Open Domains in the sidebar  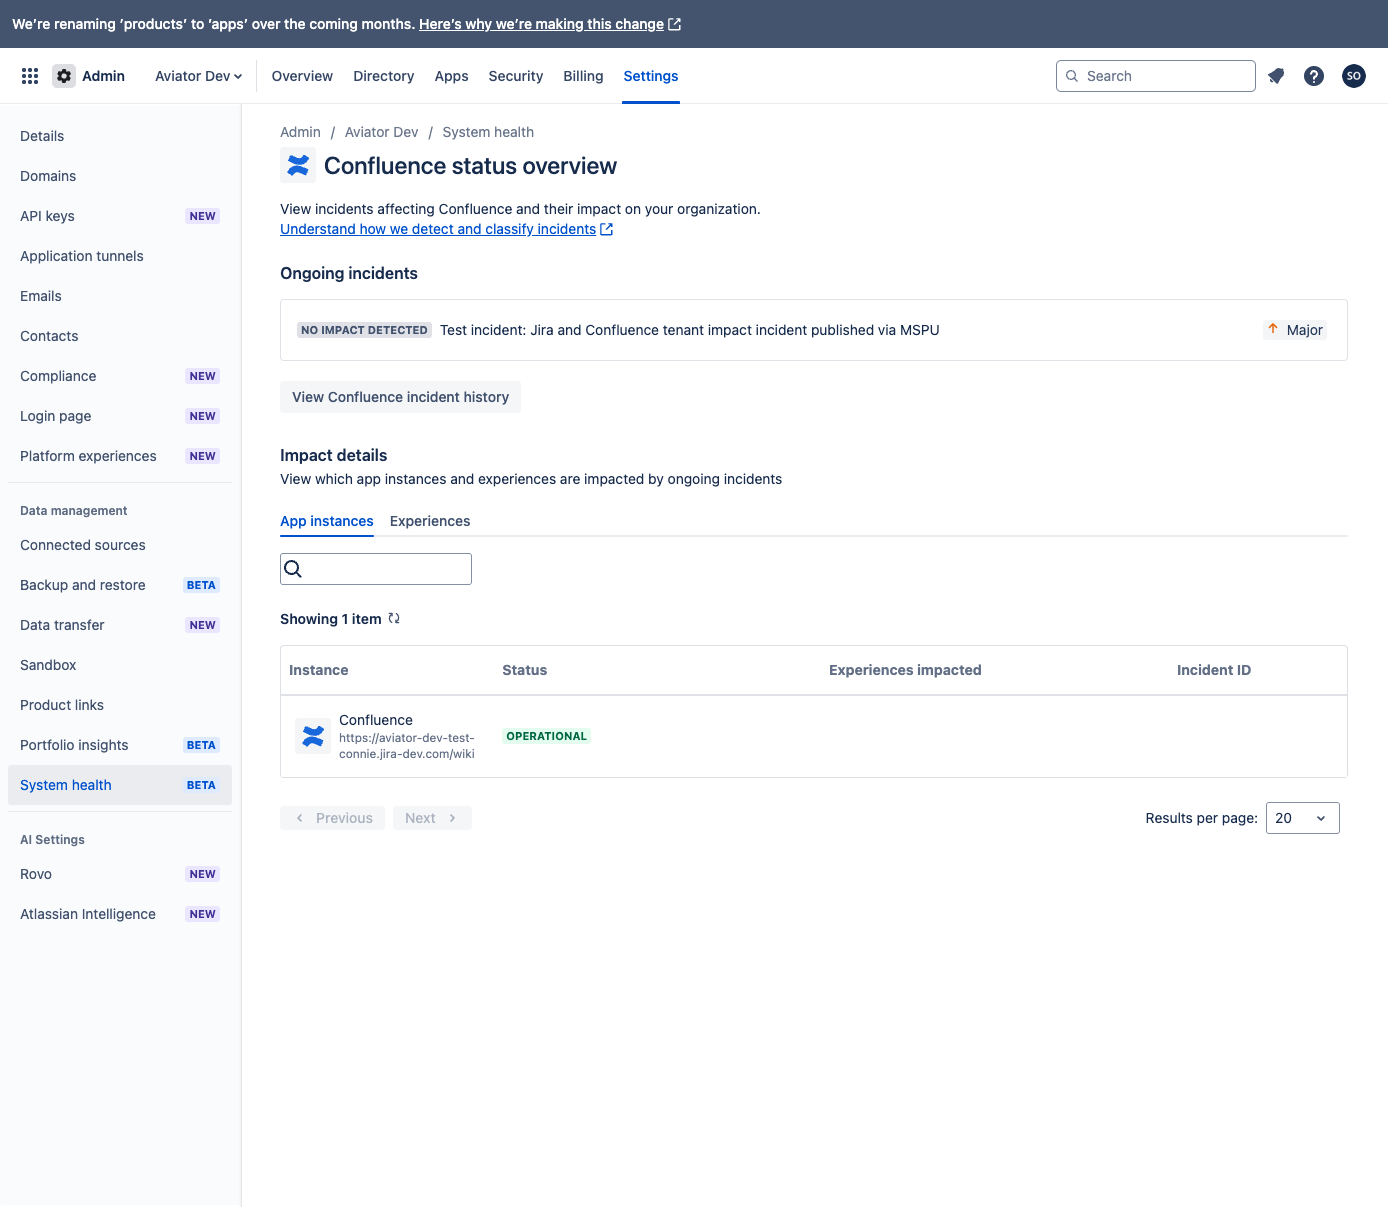(x=120, y=176)
